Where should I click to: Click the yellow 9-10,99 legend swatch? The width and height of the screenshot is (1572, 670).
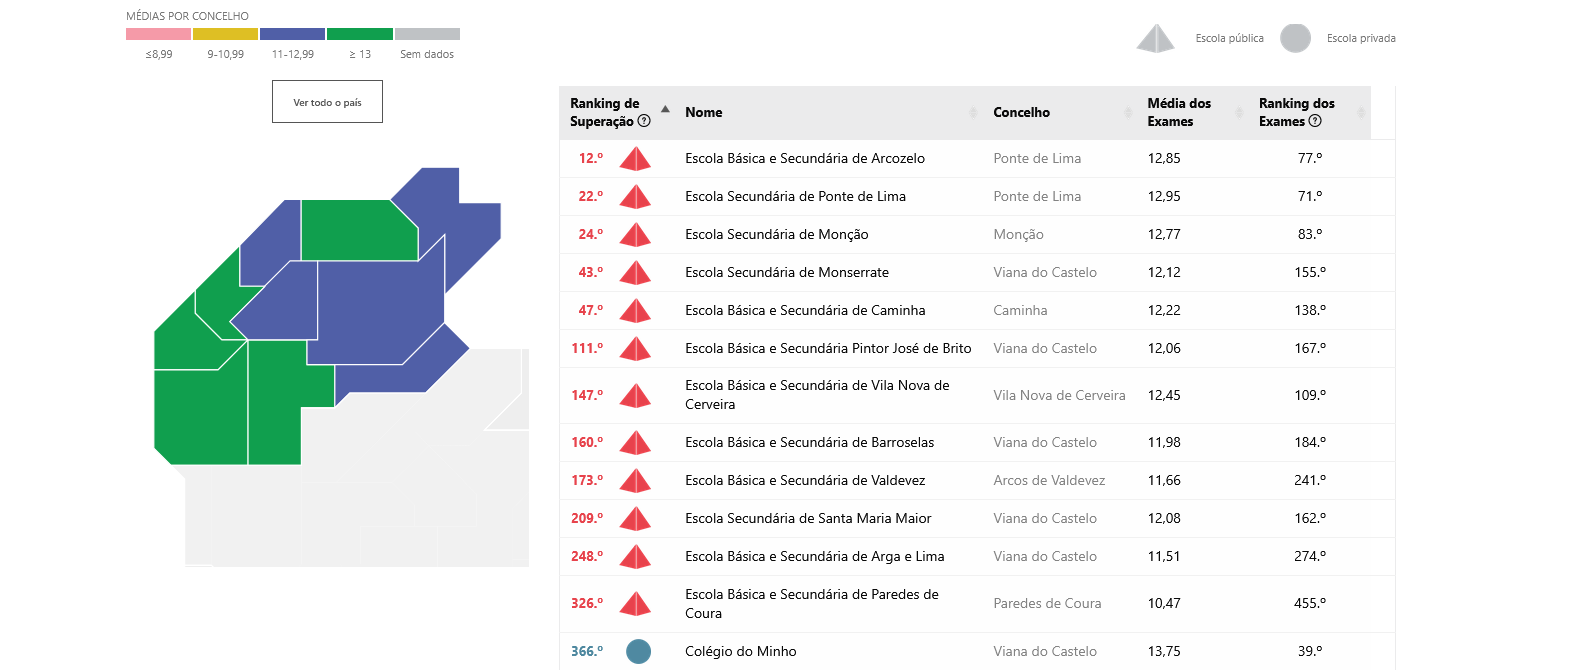point(225,34)
